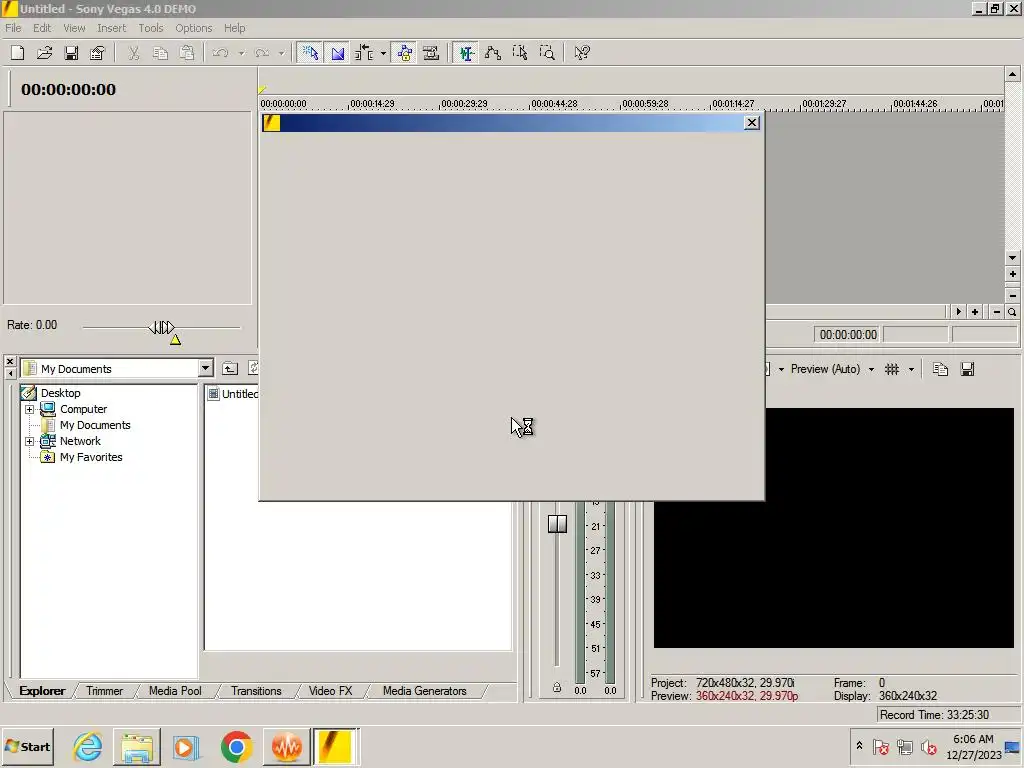The width and height of the screenshot is (1024, 768).
Task: Select My Favorites in the tree
Action: pos(91,457)
